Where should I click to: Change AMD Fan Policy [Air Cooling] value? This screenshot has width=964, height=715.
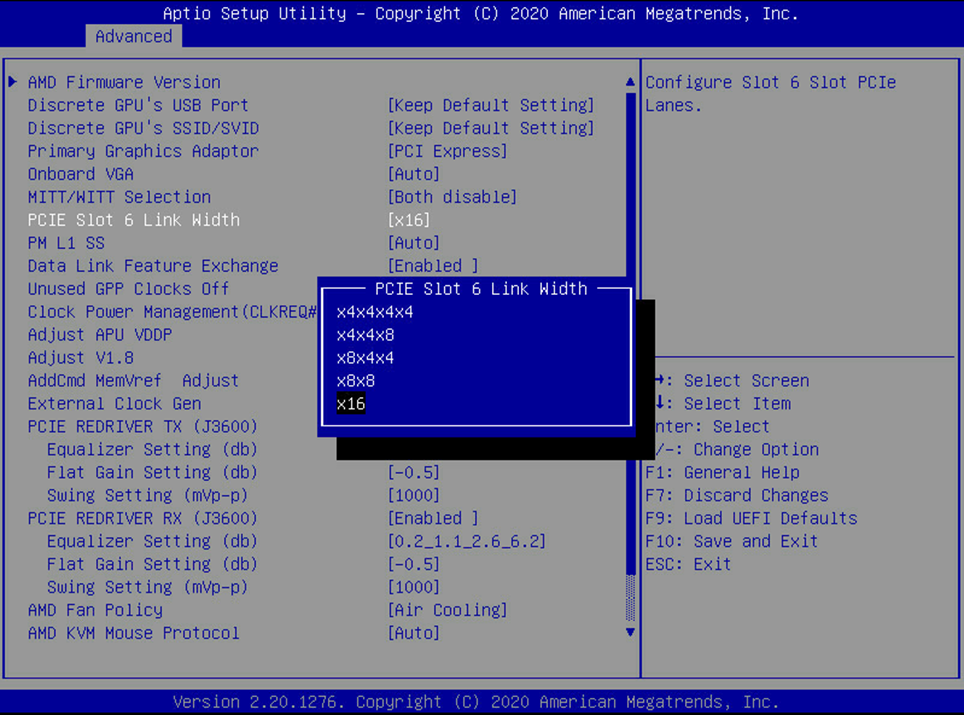(x=448, y=610)
